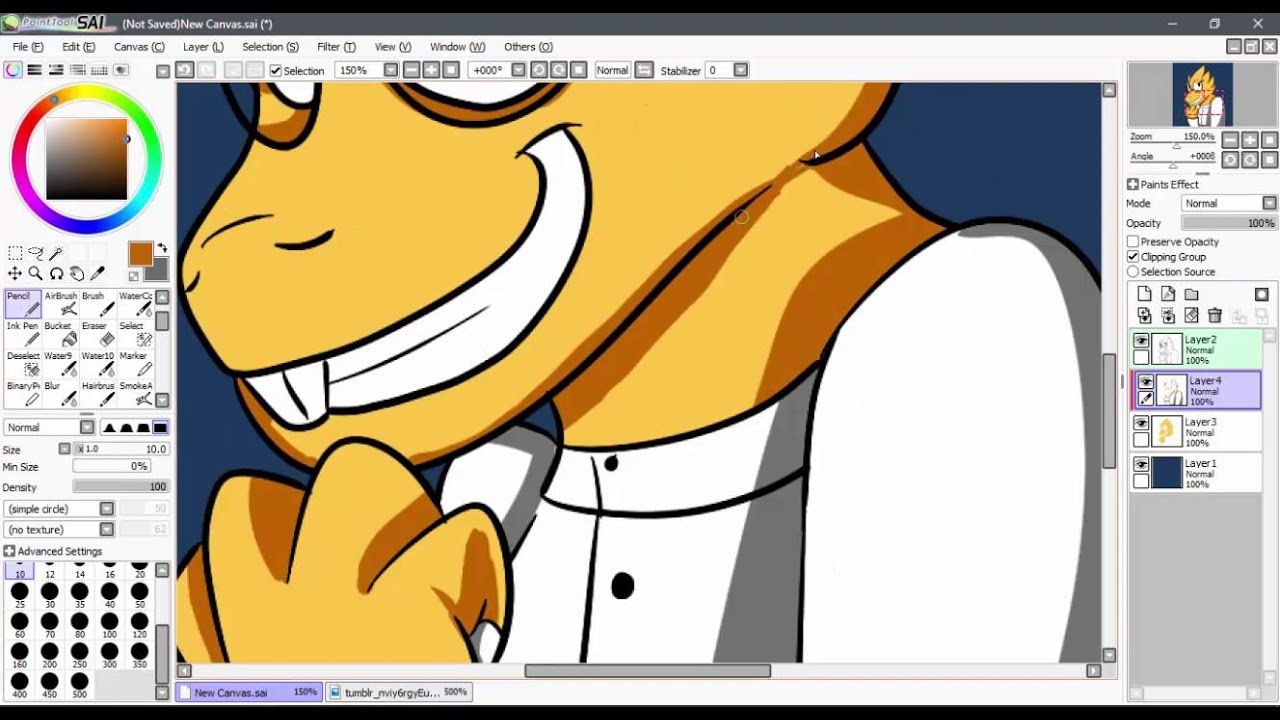Select the Ink Pen tool
The image size is (1280, 720).
(x=23, y=334)
